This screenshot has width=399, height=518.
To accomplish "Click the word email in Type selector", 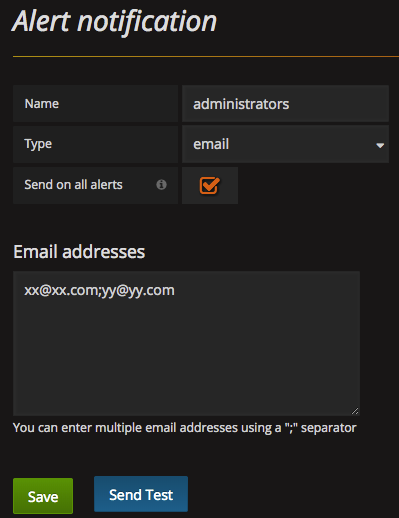I will coord(211,144).
